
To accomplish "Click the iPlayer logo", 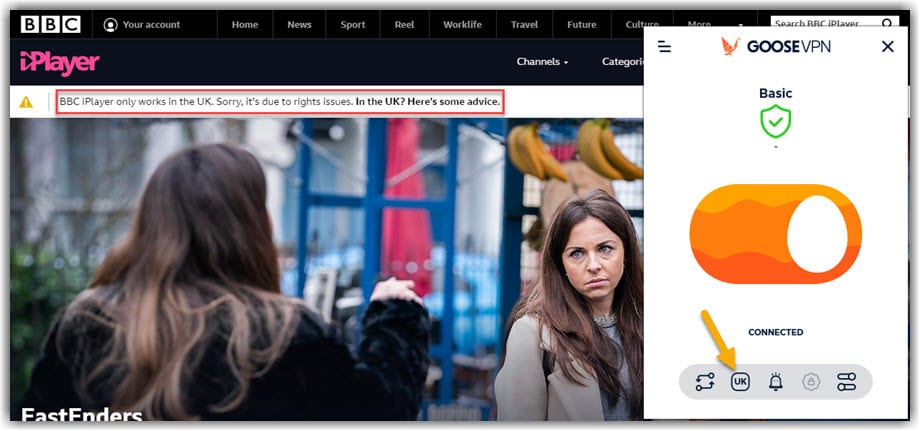I will [x=60, y=62].
